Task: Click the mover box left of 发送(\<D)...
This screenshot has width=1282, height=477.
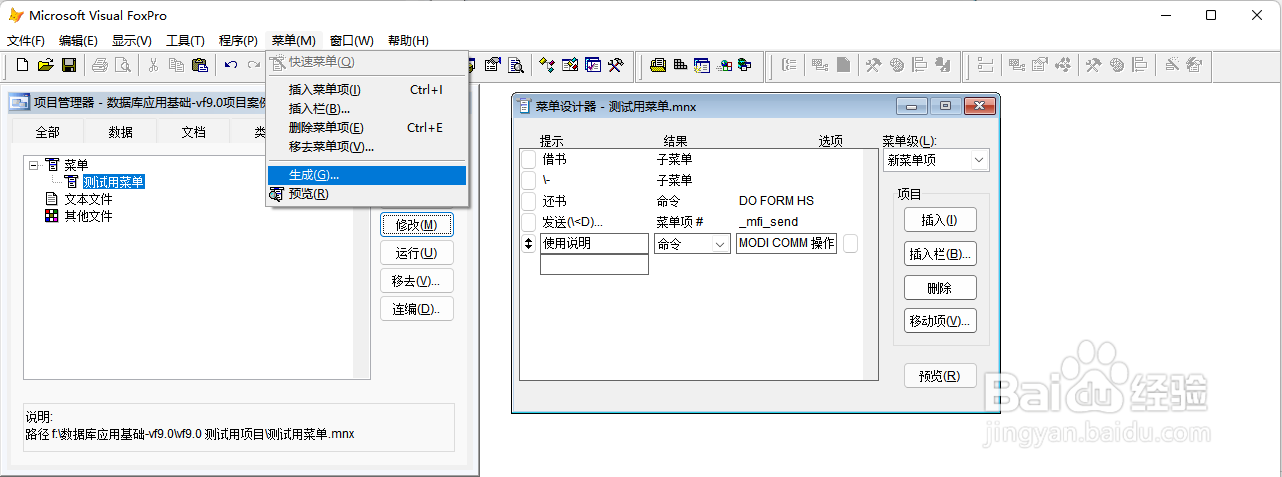Action: click(x=529, y=222)
